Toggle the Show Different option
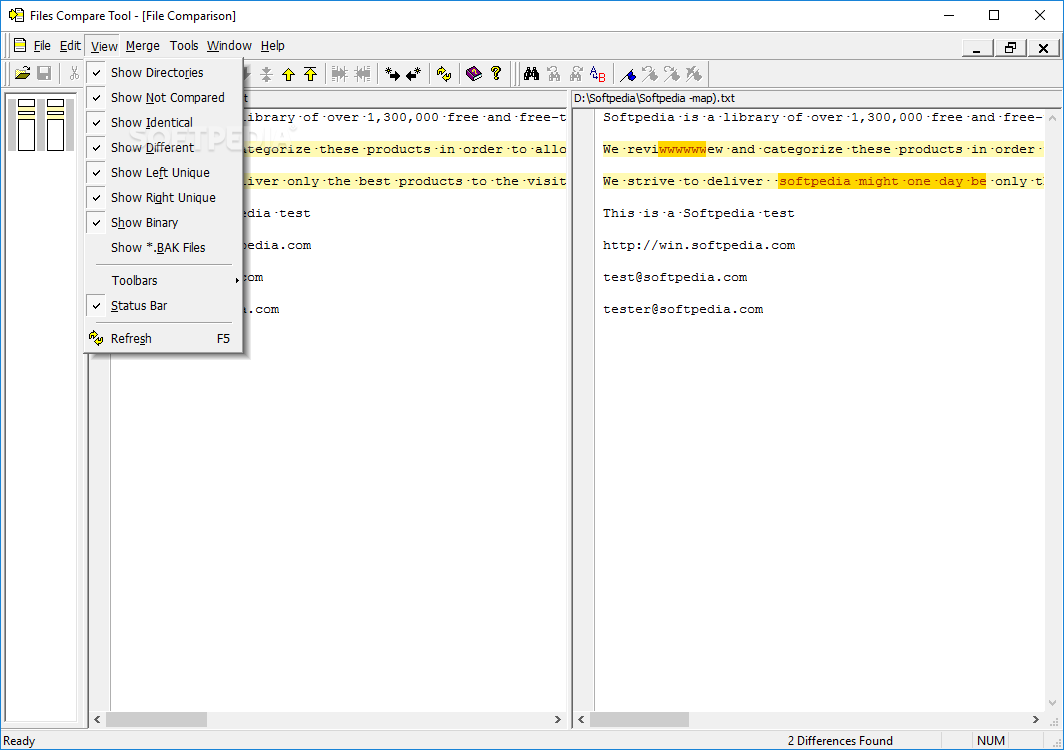 tap(164, 148)
